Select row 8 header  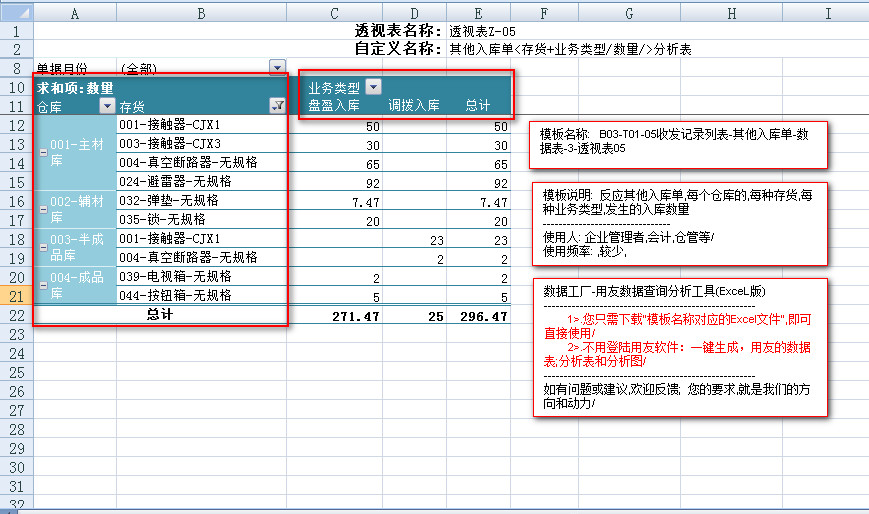click(16, 68)
